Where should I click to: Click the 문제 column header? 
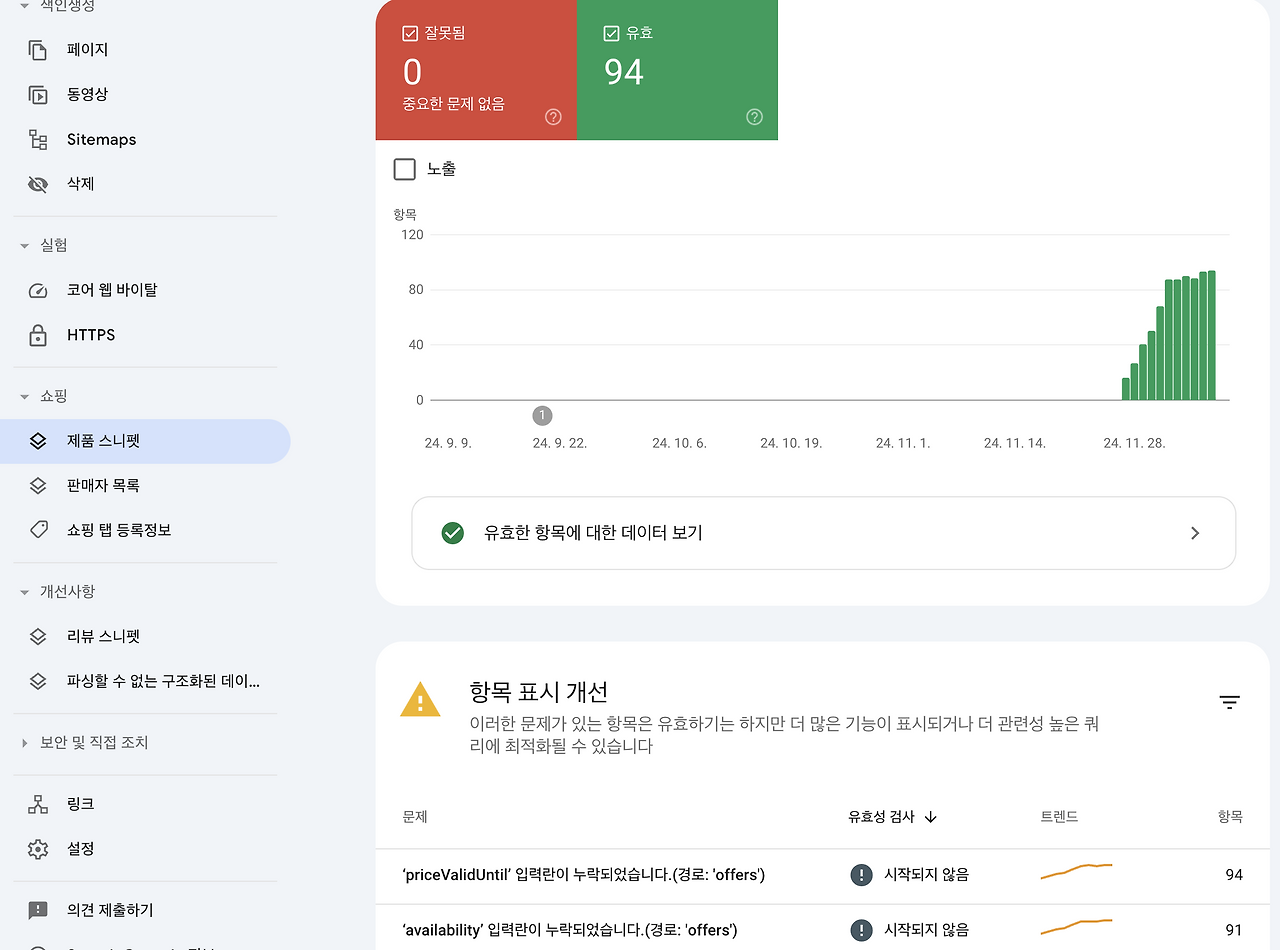pyautogui.click(x=415, y=817)
